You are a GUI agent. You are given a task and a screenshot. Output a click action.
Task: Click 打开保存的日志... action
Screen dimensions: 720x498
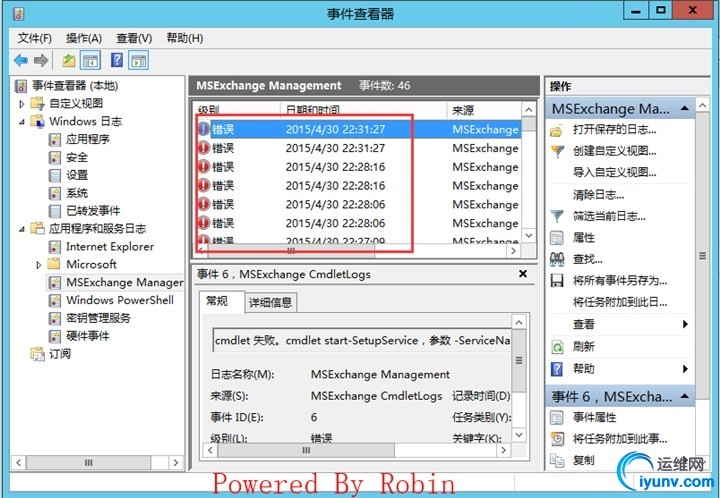[x=614, y=130]
